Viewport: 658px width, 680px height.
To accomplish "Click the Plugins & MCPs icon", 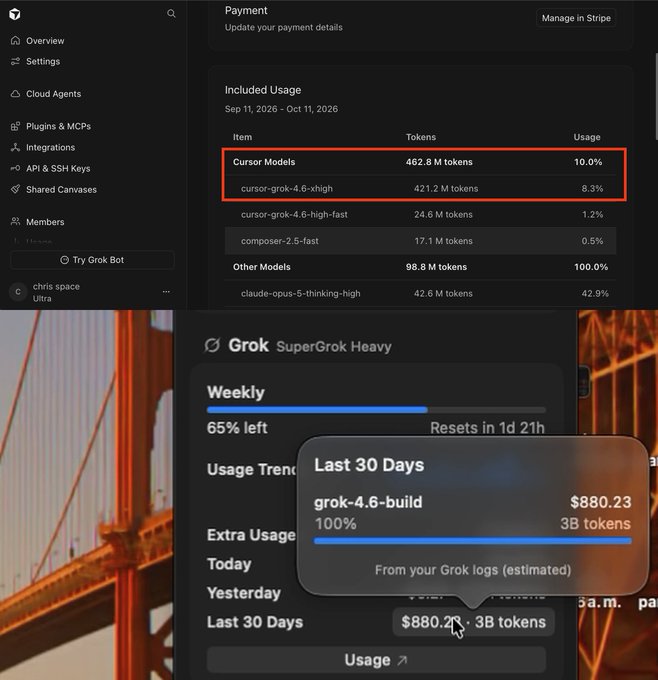I will pos(16,126).
